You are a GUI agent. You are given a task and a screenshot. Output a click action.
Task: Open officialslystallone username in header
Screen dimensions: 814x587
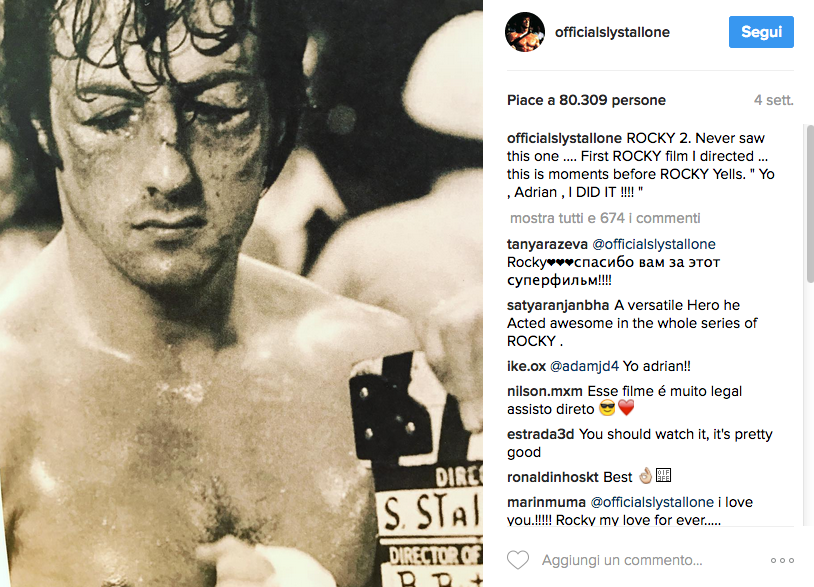click(x=612, y=32)
